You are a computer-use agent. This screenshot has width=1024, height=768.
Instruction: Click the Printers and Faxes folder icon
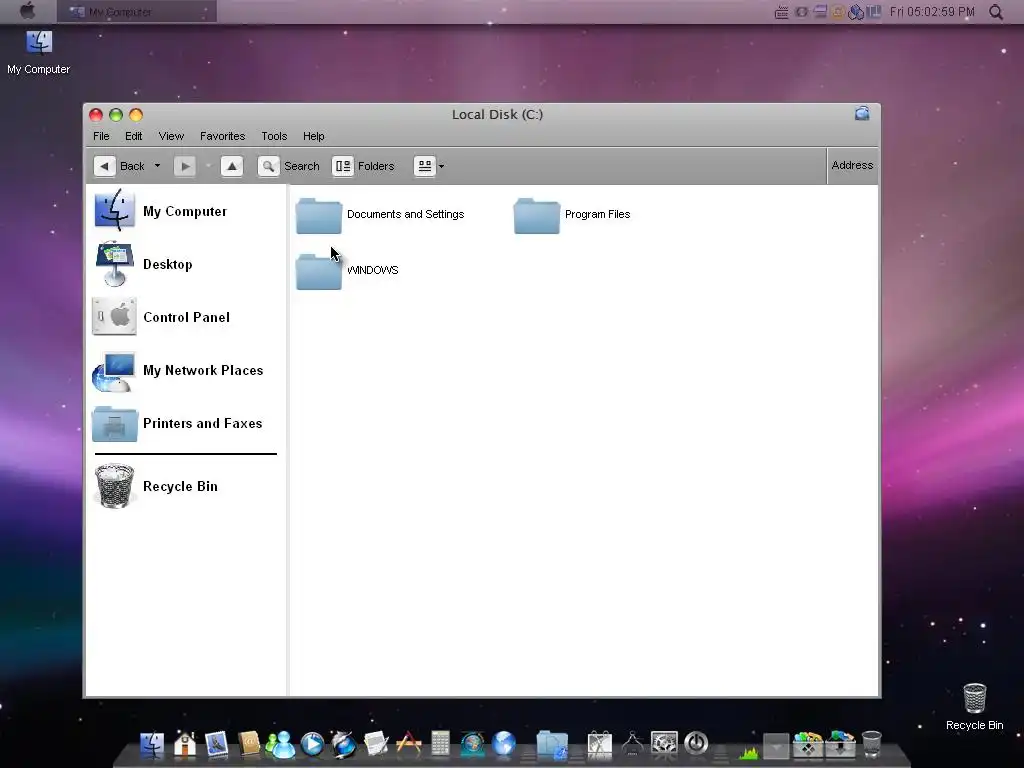tap(115, 424)
